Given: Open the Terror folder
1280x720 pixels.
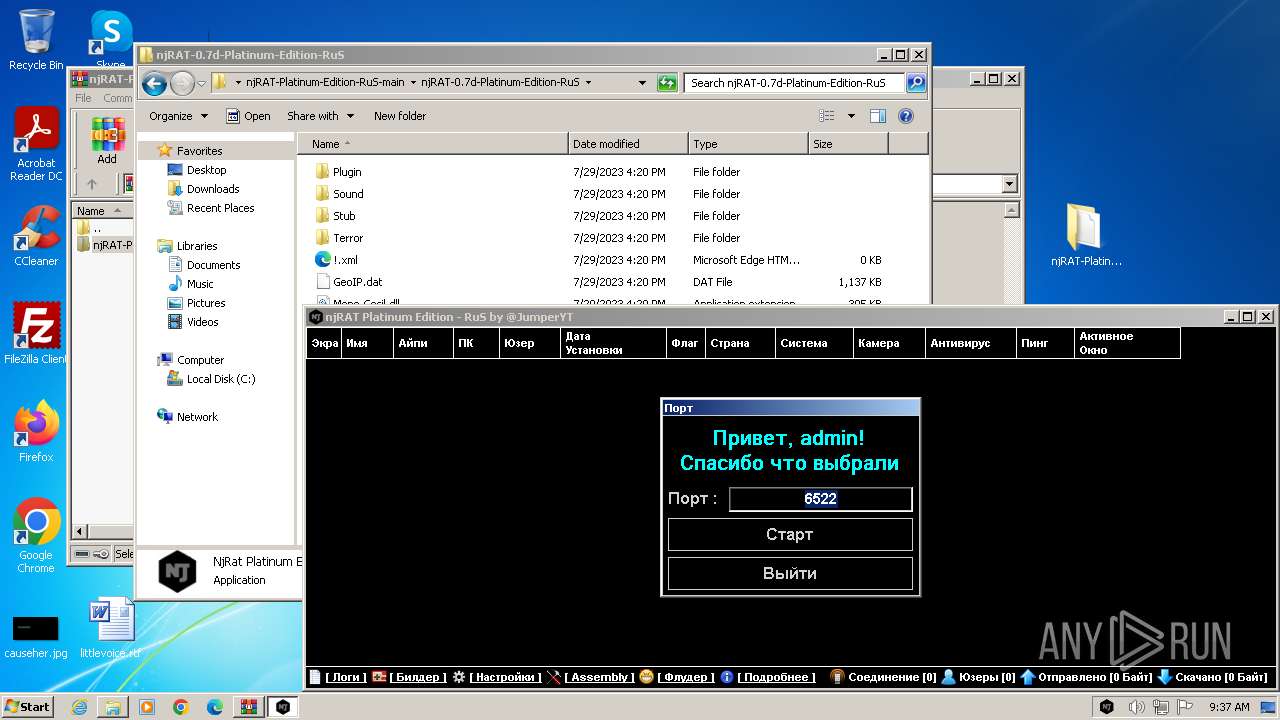Looking at the screenshot, I should [348, 238].
